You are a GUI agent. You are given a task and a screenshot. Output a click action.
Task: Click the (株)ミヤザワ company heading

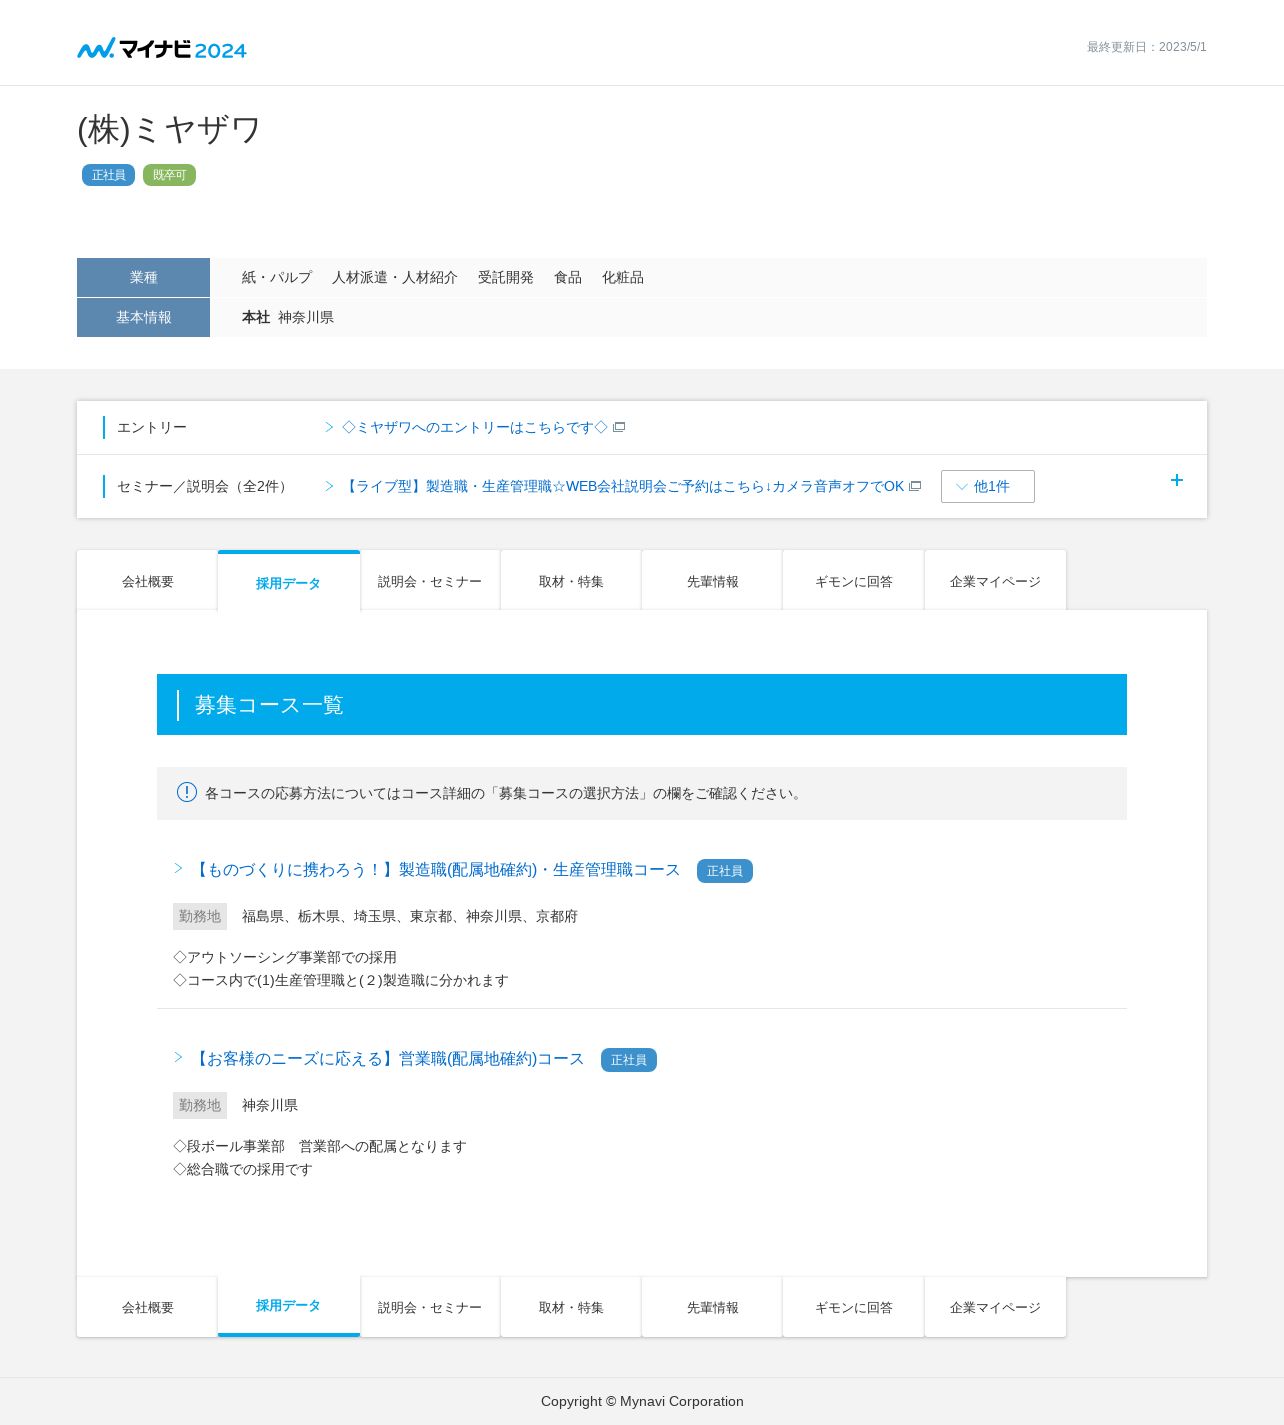coord(169,130)
